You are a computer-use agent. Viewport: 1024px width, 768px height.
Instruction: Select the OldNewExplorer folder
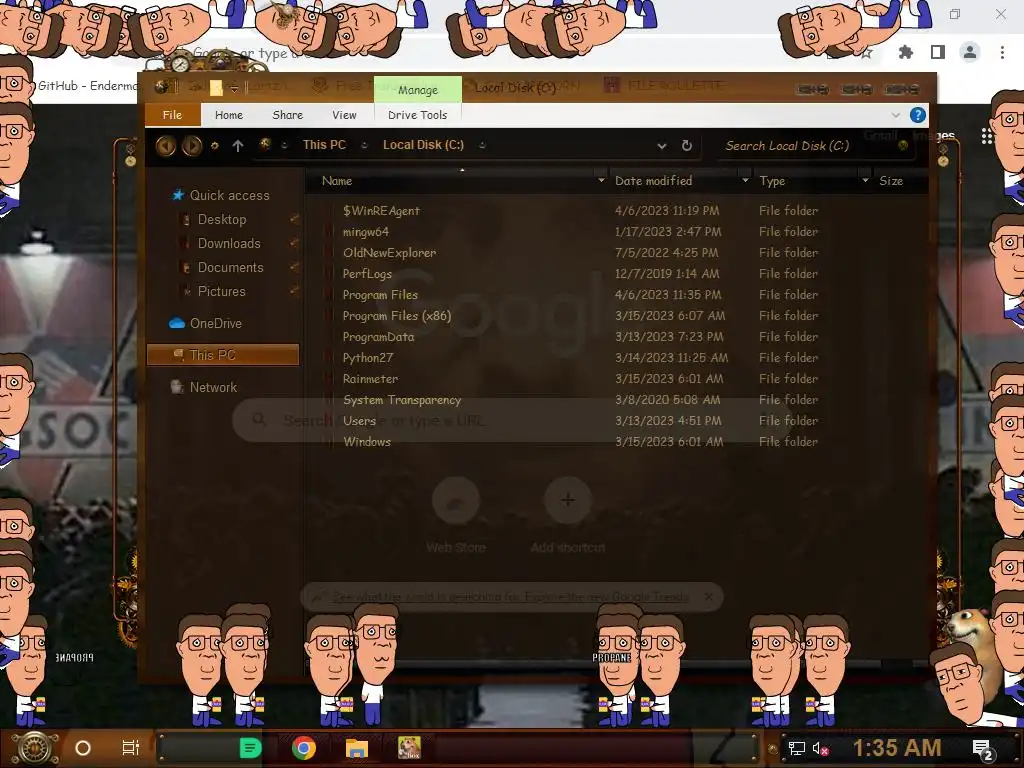tap(389, 253)
